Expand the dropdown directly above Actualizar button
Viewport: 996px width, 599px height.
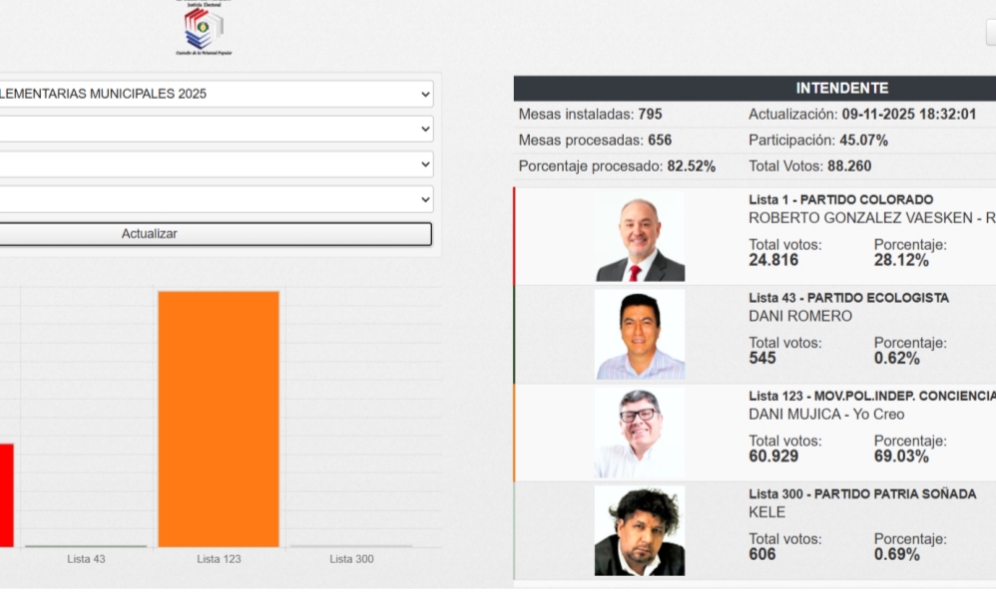(215, 199)
